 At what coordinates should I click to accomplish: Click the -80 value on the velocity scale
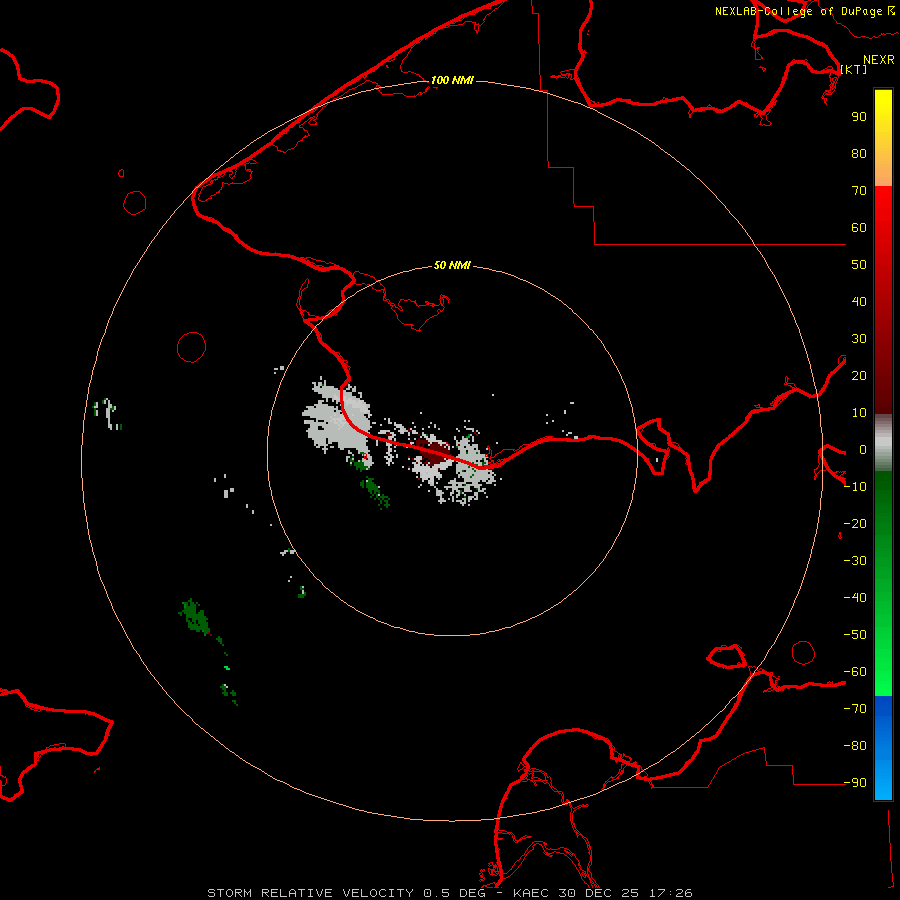[x=855, y=746]
